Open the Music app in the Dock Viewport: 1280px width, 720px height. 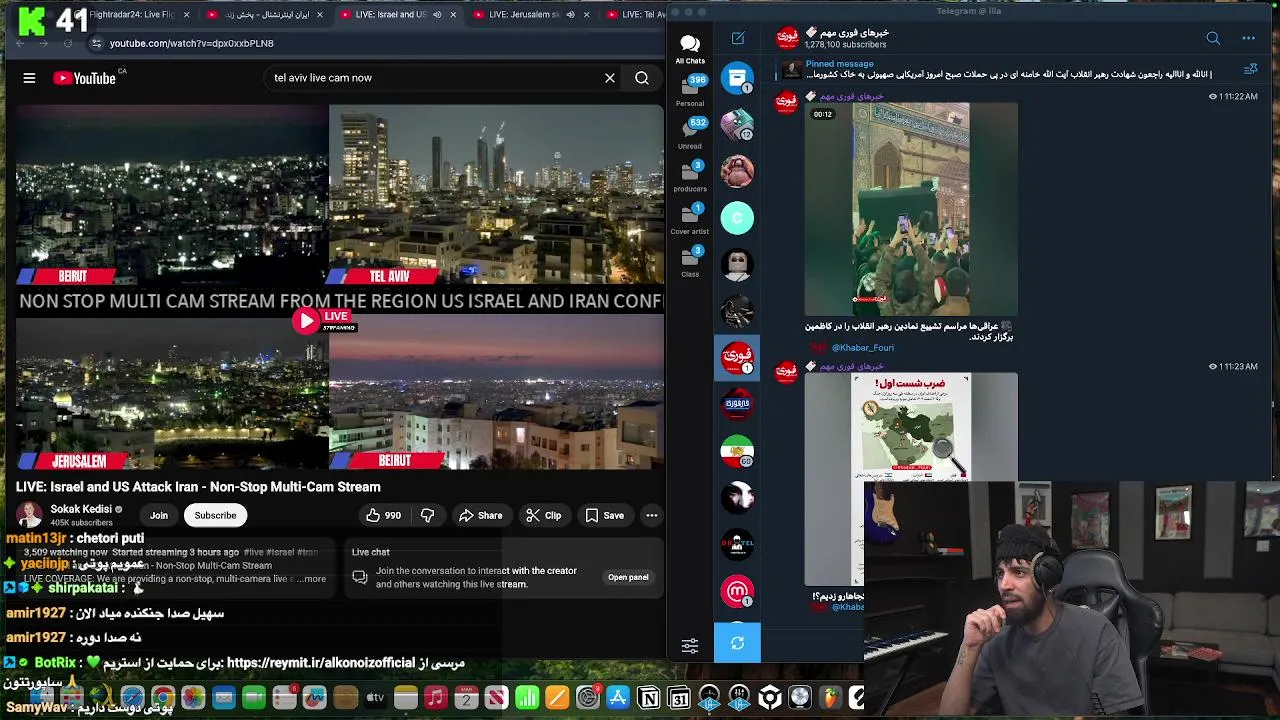pyautogui.click(x=436, y=698)
